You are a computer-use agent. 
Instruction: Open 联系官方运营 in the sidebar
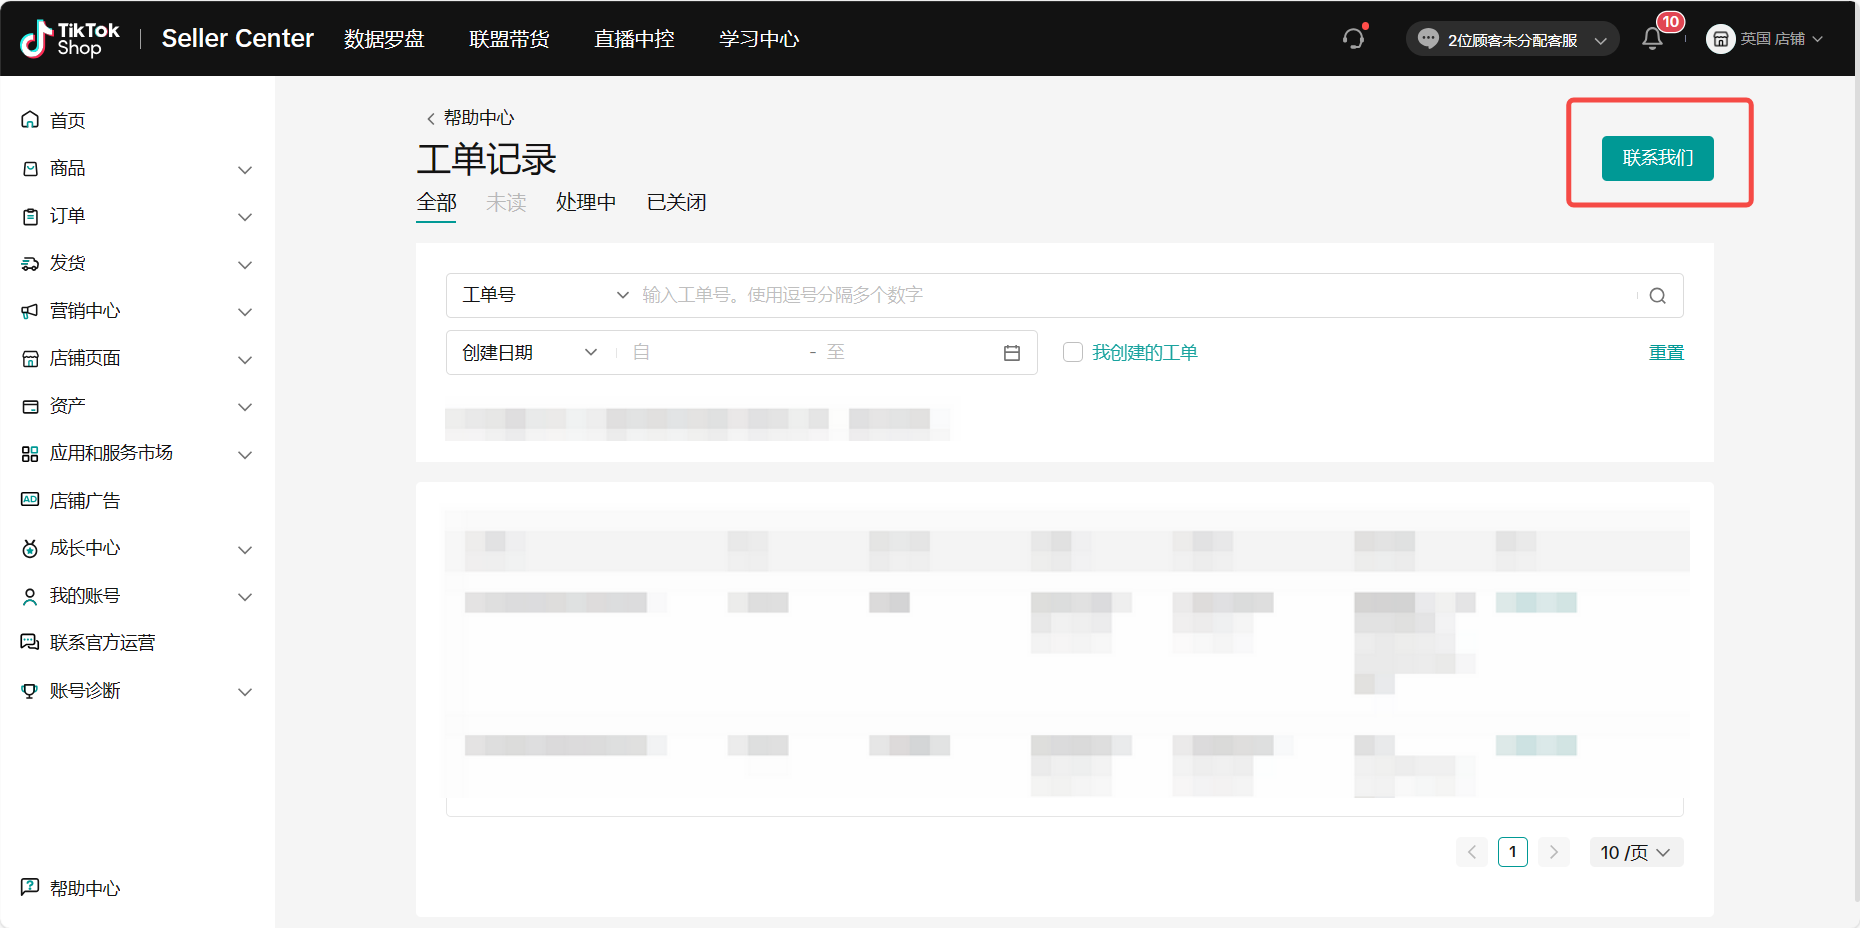click(102, 643)
